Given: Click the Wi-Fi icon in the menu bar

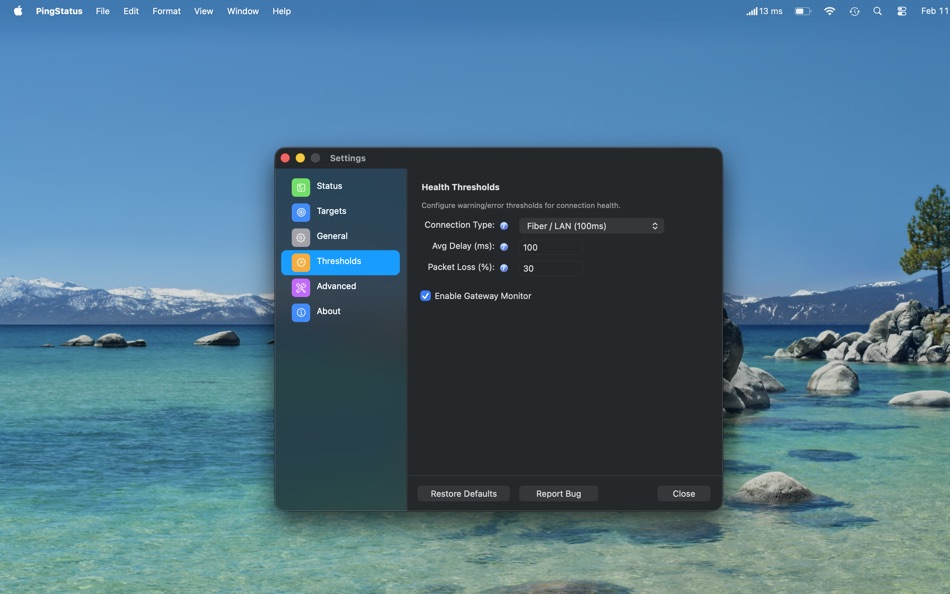Looking at the screenshot, I should (829, 11).
